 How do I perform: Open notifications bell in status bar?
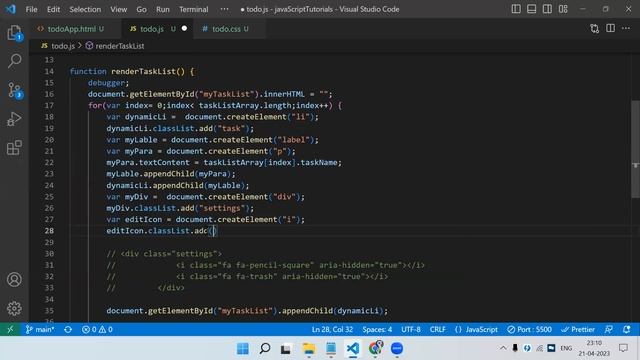click(627, 329)
